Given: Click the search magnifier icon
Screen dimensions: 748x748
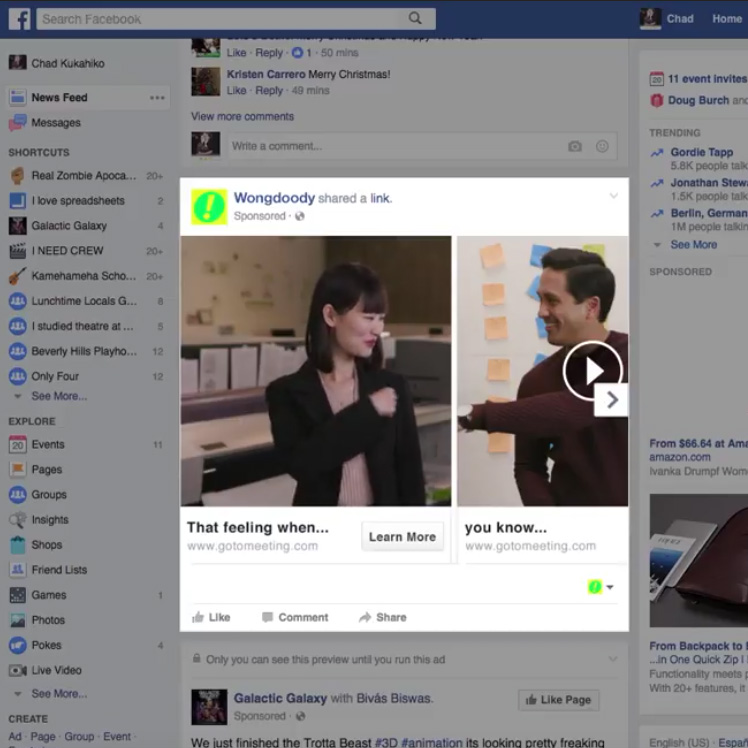Looking at the screenshot, I should point(415,19).
